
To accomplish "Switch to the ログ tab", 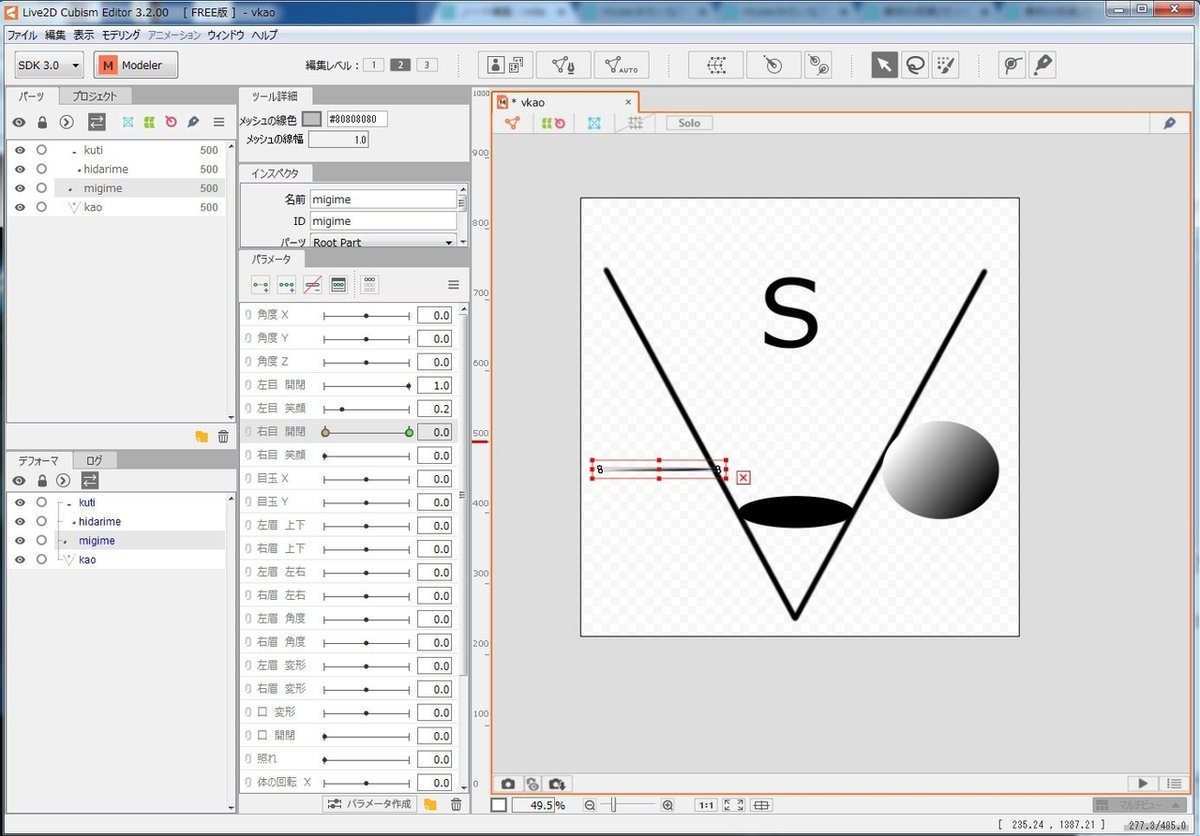I will tap(94, 460).
